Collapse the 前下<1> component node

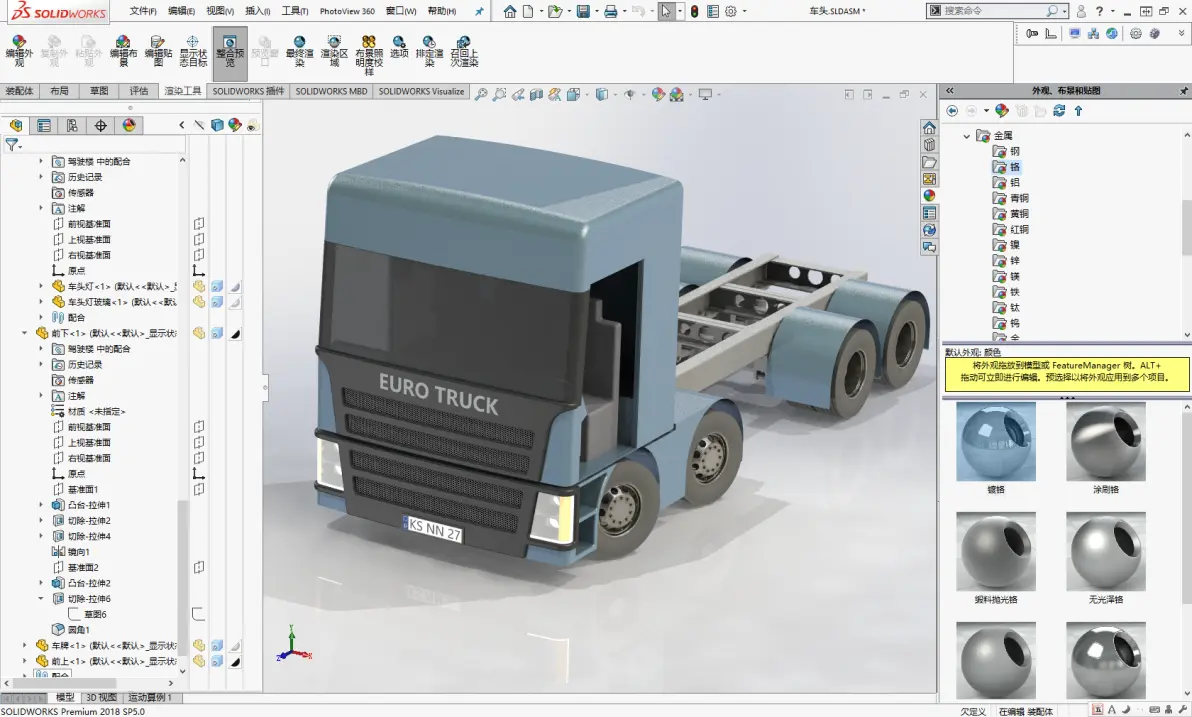click(x=25, y=333)
